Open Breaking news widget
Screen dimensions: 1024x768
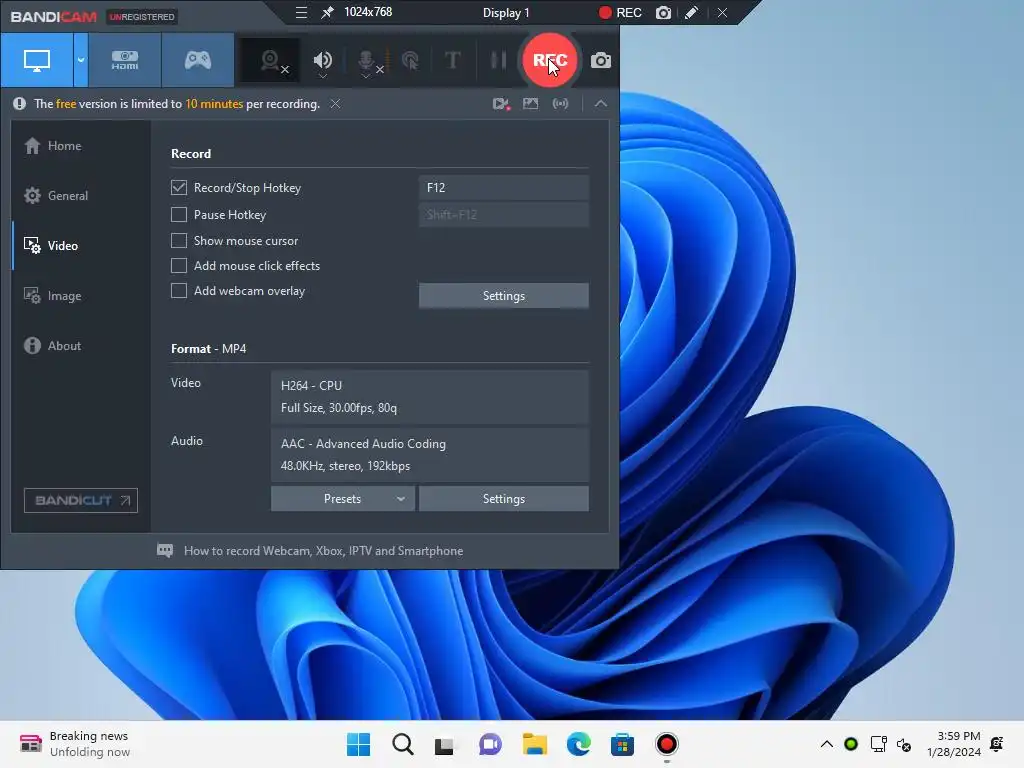[x=74, y=744]
